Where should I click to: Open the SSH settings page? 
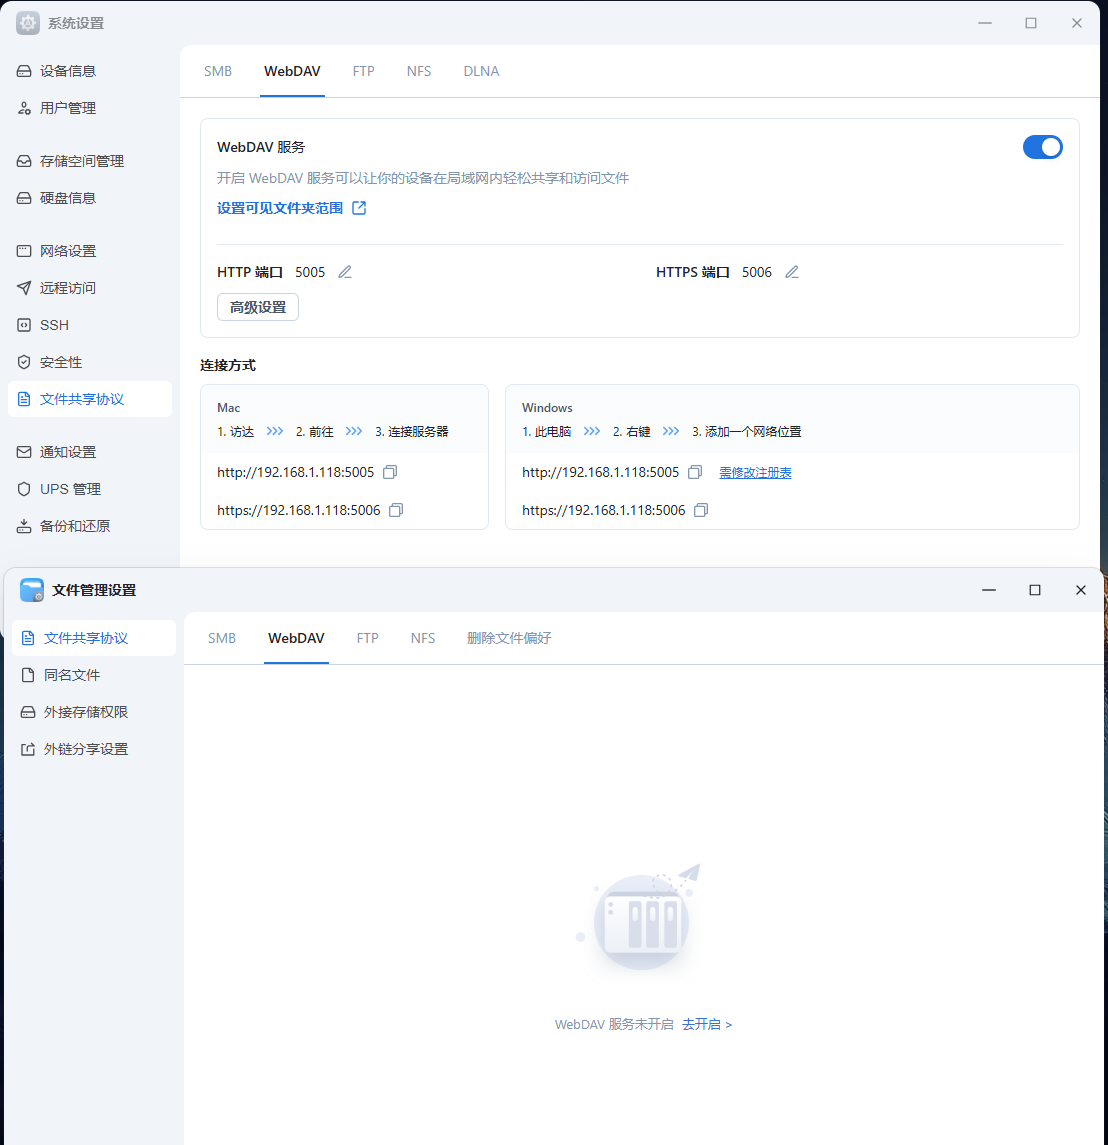[90, 325]
